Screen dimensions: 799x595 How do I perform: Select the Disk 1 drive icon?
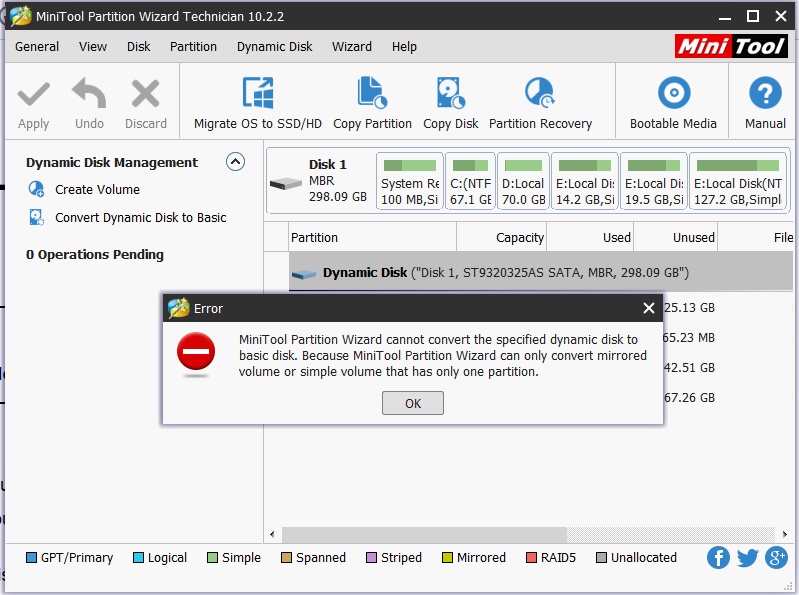click(286, 183)
